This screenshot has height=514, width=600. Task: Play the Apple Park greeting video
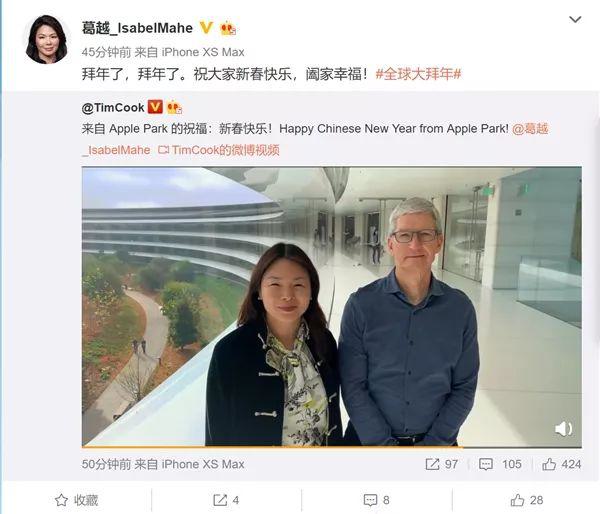[x=331, y=307]
